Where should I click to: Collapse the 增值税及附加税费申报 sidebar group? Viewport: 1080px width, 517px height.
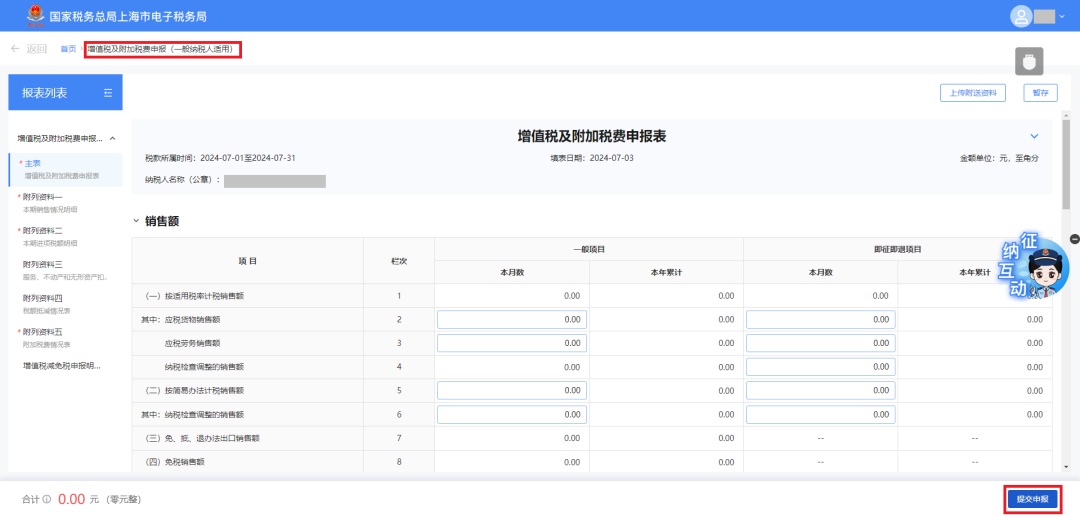pyautogui.click(x=113, y=138)
